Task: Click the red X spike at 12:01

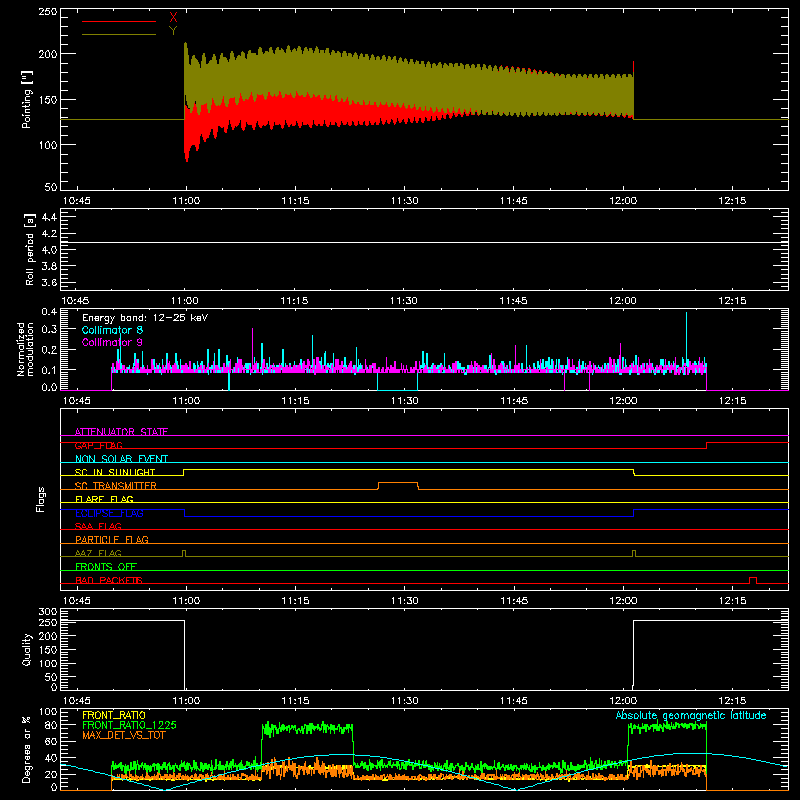Action: pyautogui.click(x=634, y=68)
